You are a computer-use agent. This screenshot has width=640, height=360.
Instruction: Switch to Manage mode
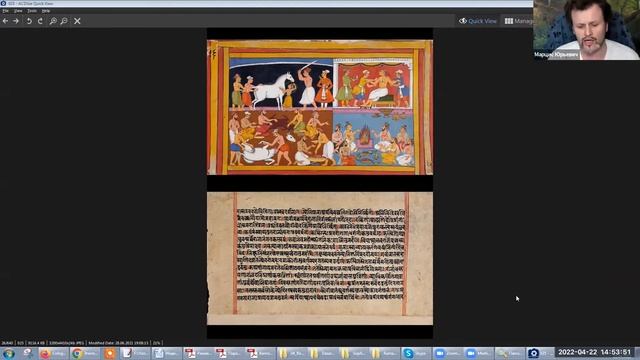(x=518, y=21)
